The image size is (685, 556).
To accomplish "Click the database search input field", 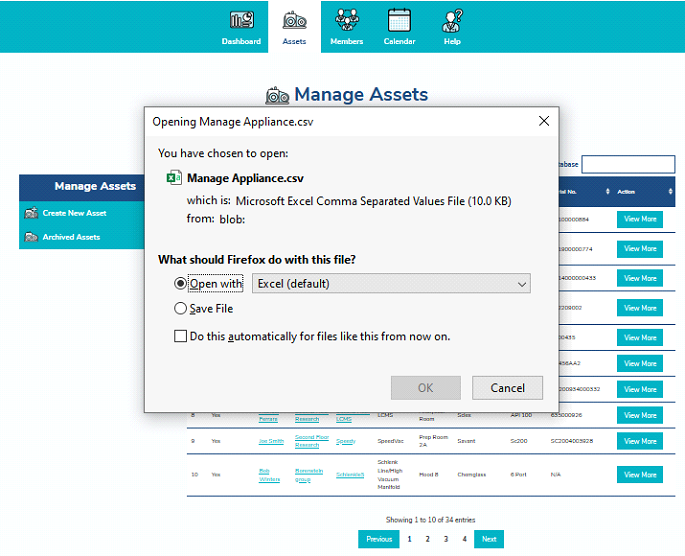I will (x=628, y=164).
